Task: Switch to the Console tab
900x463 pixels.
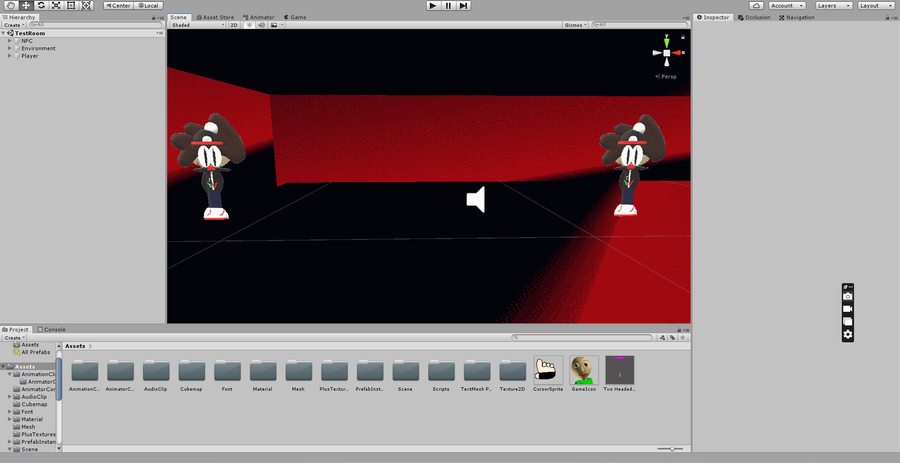Action: pyautogui.click(x=52, y=329)
